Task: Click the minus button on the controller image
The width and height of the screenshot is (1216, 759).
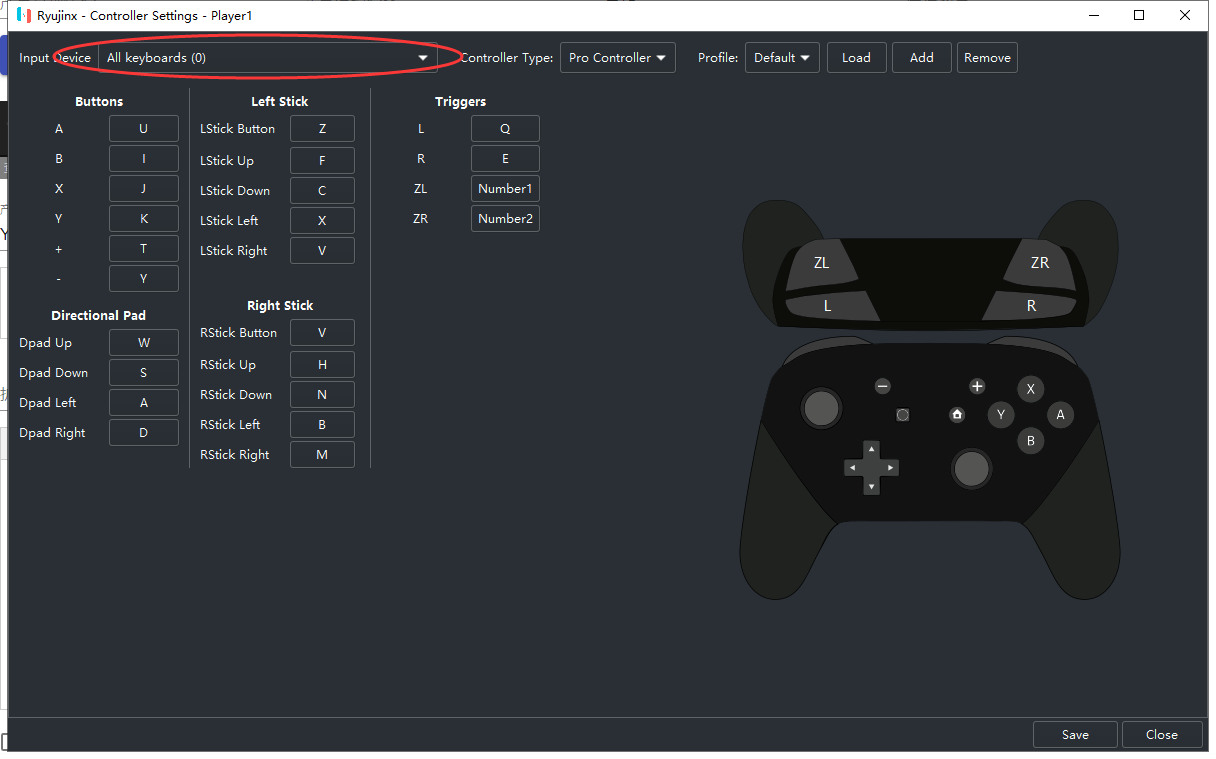Action: pyautogui.click(x=882, y=386)
